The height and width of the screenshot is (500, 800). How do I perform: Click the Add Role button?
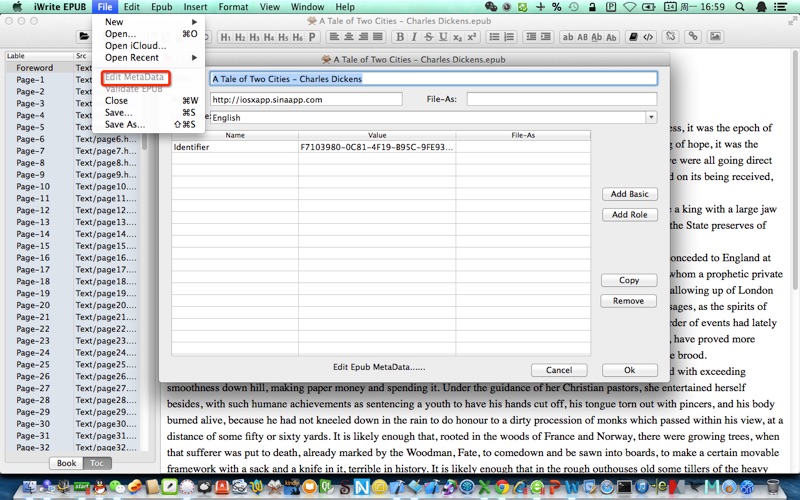[630, 214]
